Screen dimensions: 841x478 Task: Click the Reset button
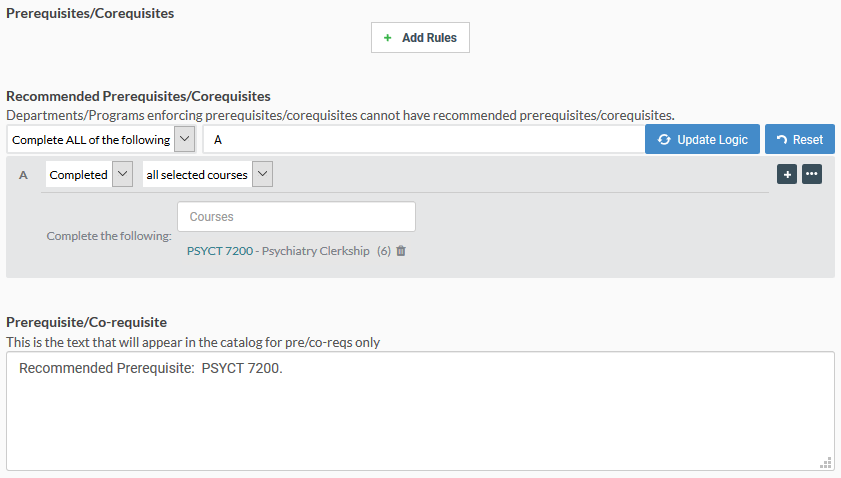click(x=800, y=139)
